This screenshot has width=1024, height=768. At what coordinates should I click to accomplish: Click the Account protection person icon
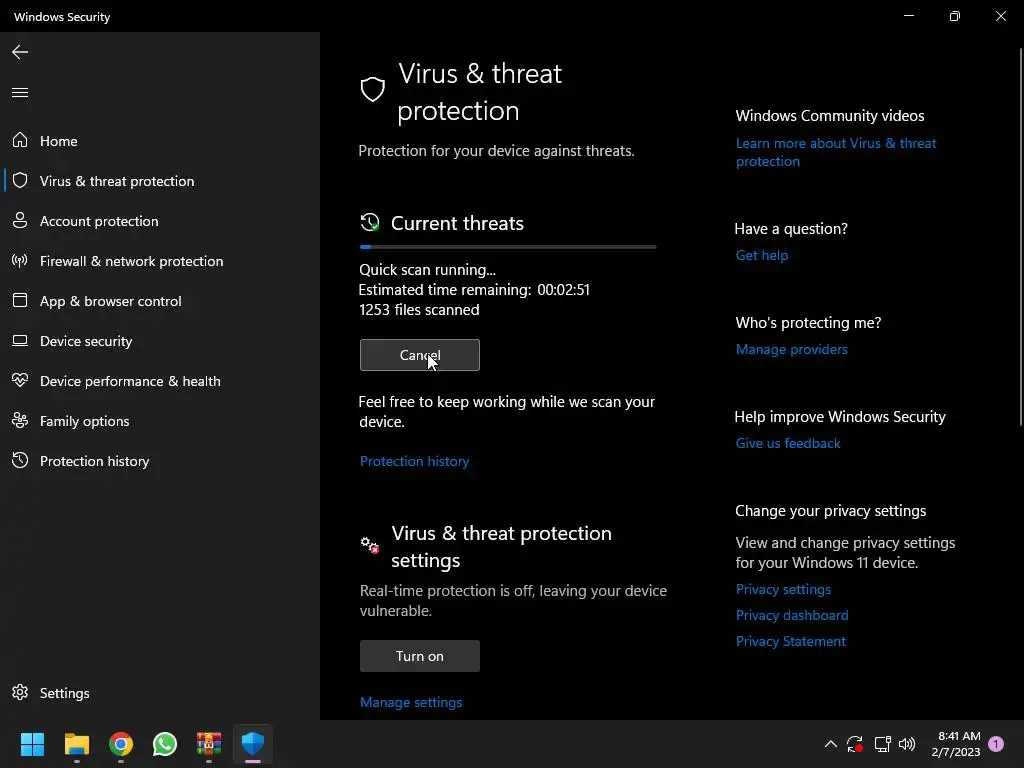(x=20, y=220)
